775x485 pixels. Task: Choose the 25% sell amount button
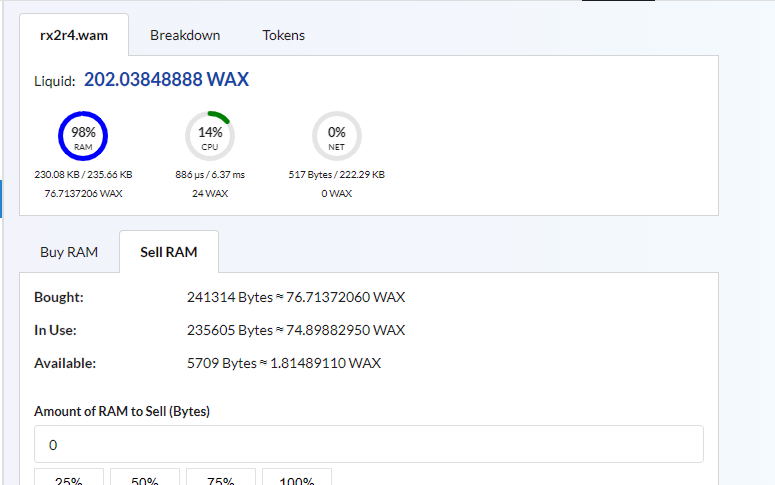click(x=69, y=479)
